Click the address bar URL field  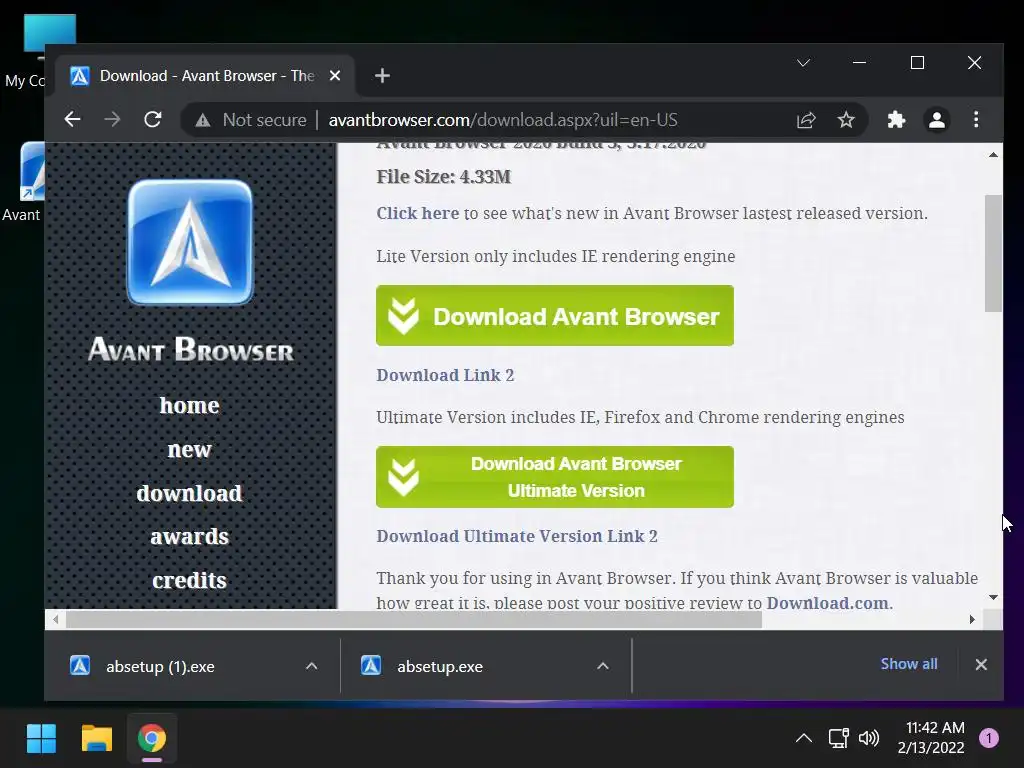[503, 120]
